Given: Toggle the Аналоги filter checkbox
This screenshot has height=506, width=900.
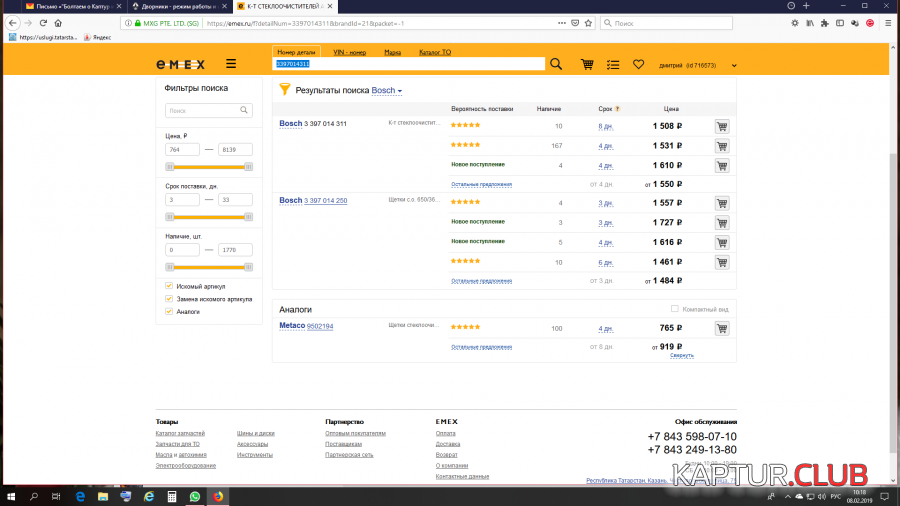Looking at the screenshot, I should 169,312.
